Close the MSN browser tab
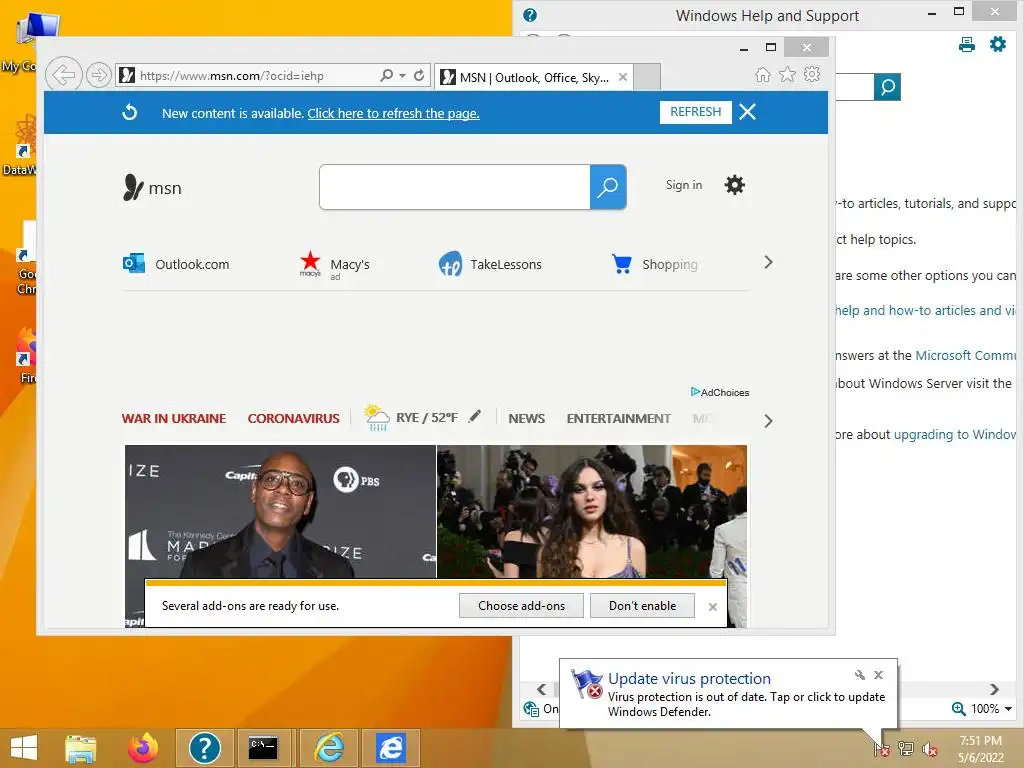The height and width of the screenshot is (768, 1024). [623, 77]
